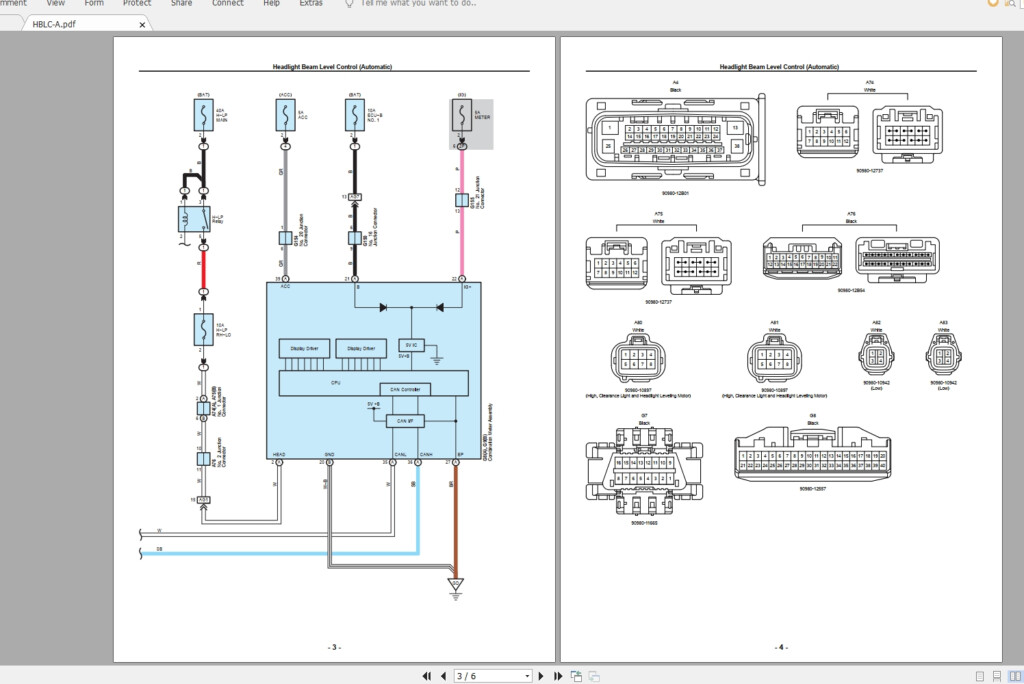Click the previous view icon in status bar

pos(576,676)
